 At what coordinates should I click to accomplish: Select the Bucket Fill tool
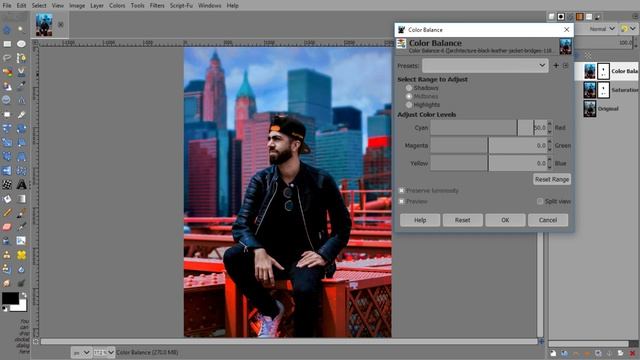pos(7,199)
